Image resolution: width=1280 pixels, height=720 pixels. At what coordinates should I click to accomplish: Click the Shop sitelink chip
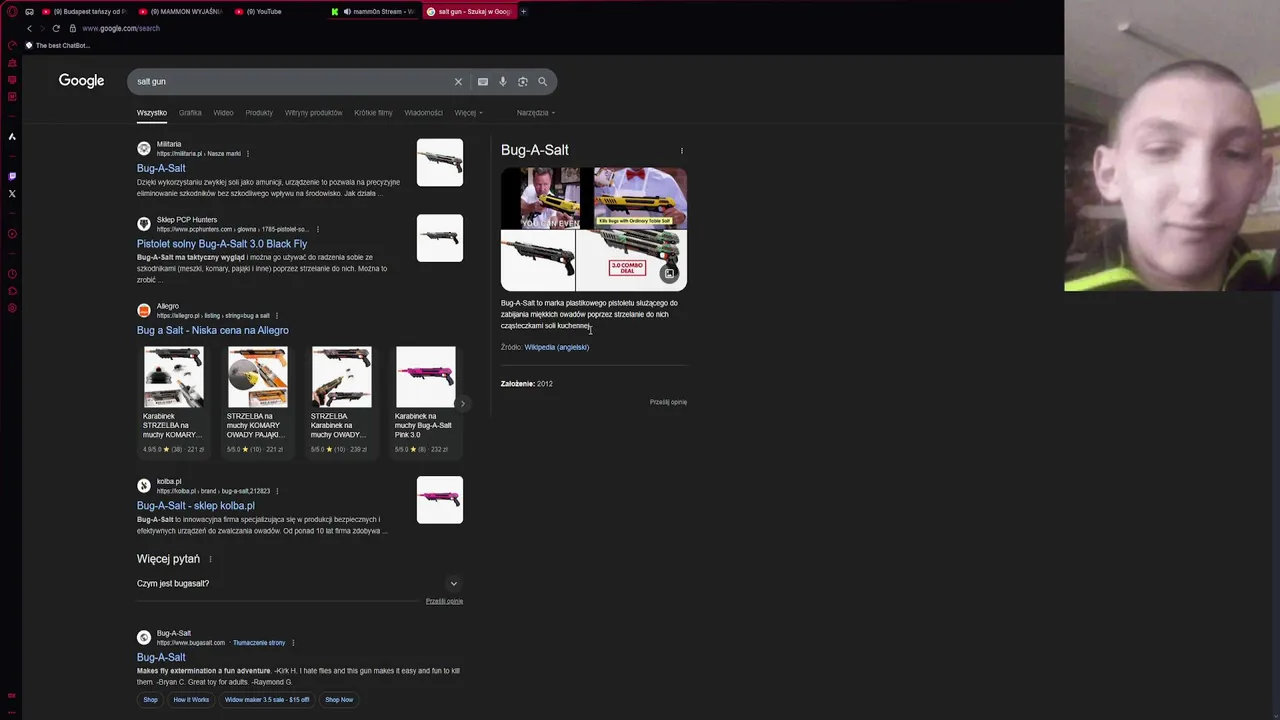(150, 700)
